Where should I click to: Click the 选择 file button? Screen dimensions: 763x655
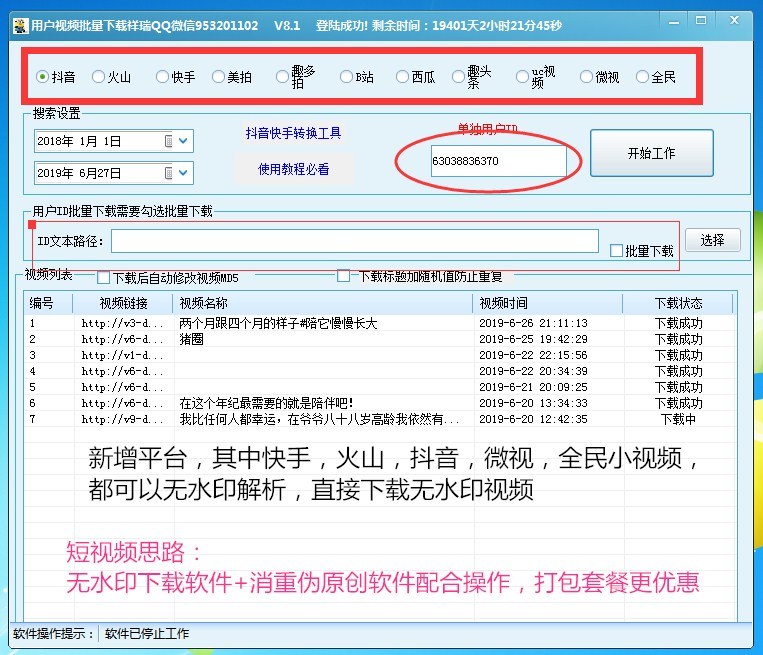pyautogui.click(x=712, y=240)
